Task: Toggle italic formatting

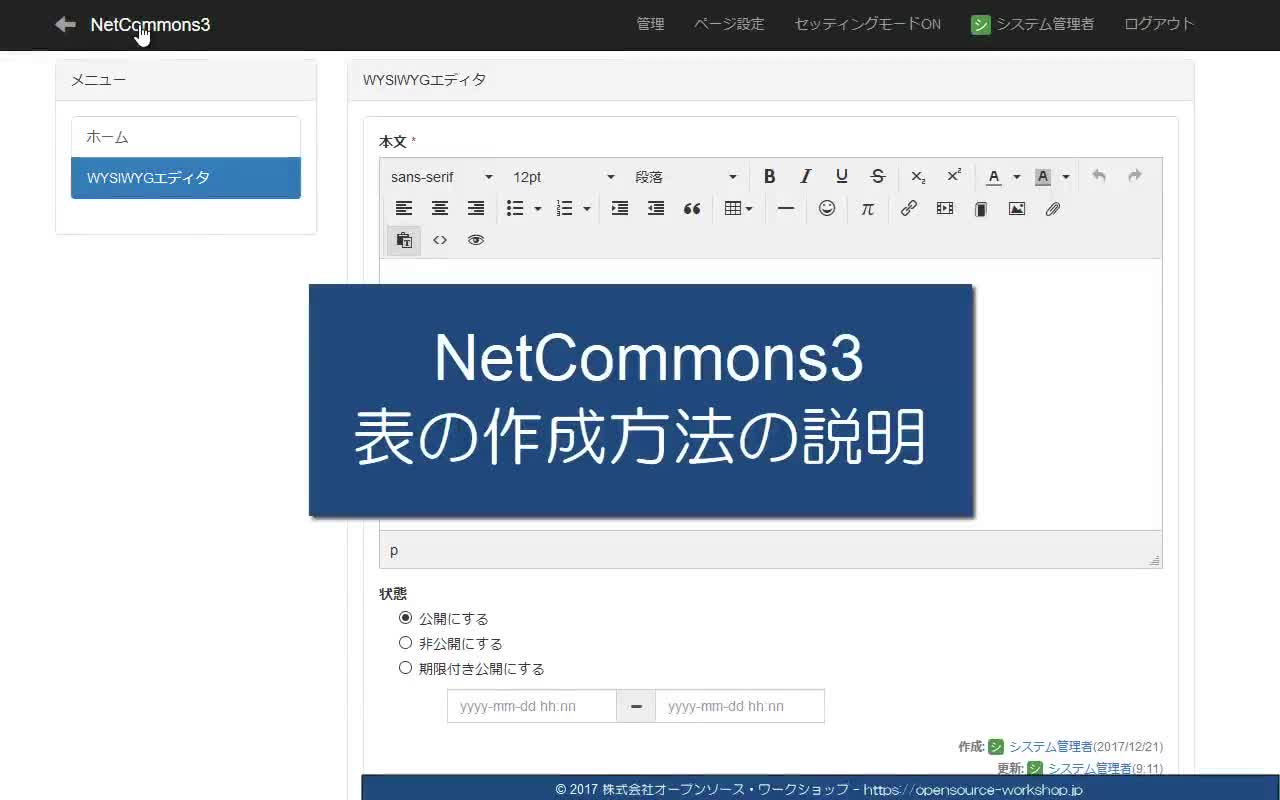Action: click(805, 177)
